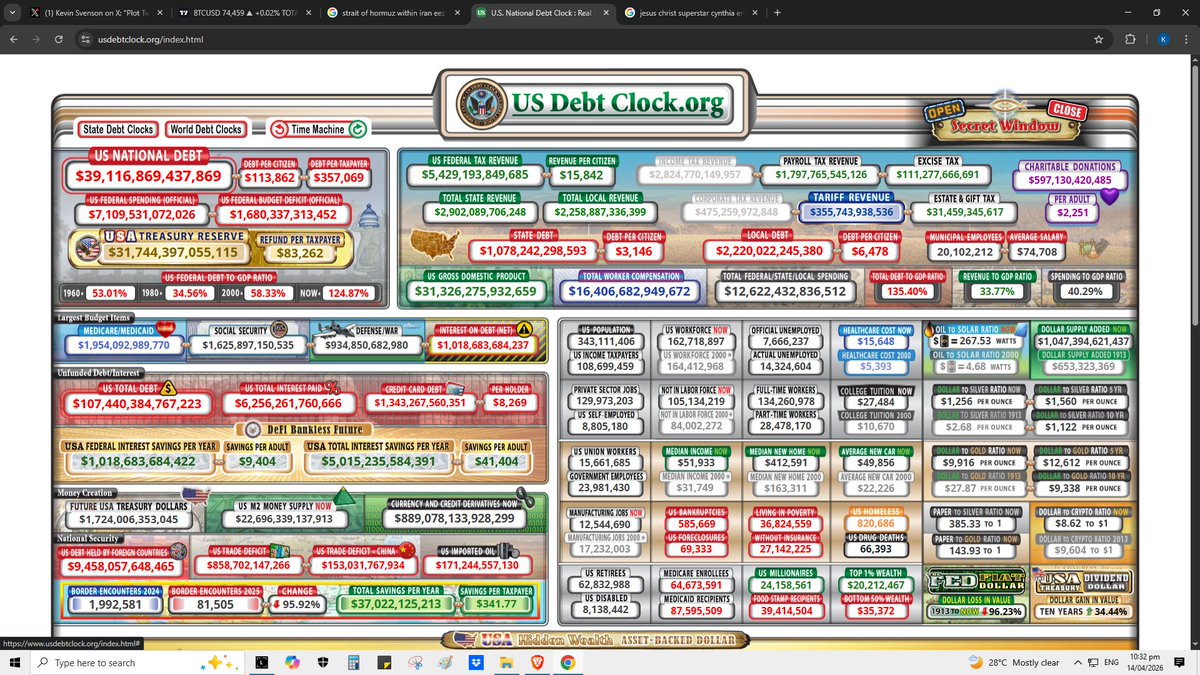Click the US Debt Clock seal logo
Viewport: 1200px width, 675px height.
(484, 102)
